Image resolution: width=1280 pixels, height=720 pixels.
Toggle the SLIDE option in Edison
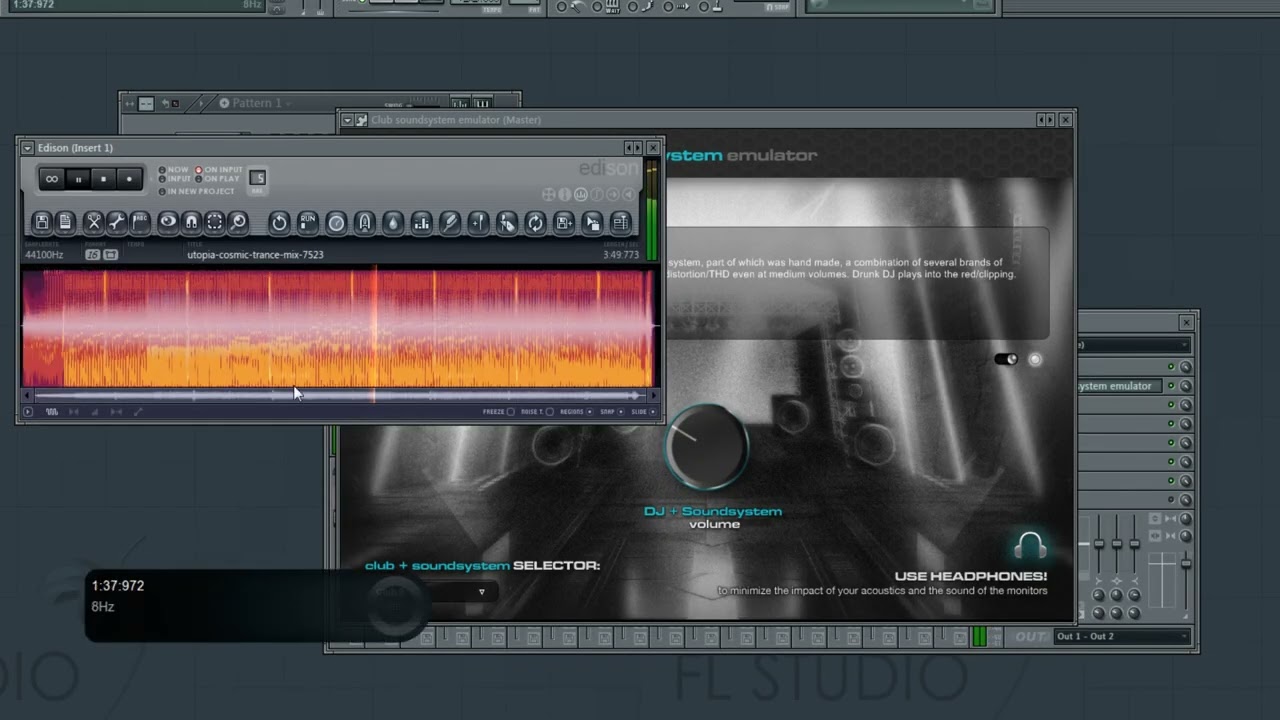point(644,412)
